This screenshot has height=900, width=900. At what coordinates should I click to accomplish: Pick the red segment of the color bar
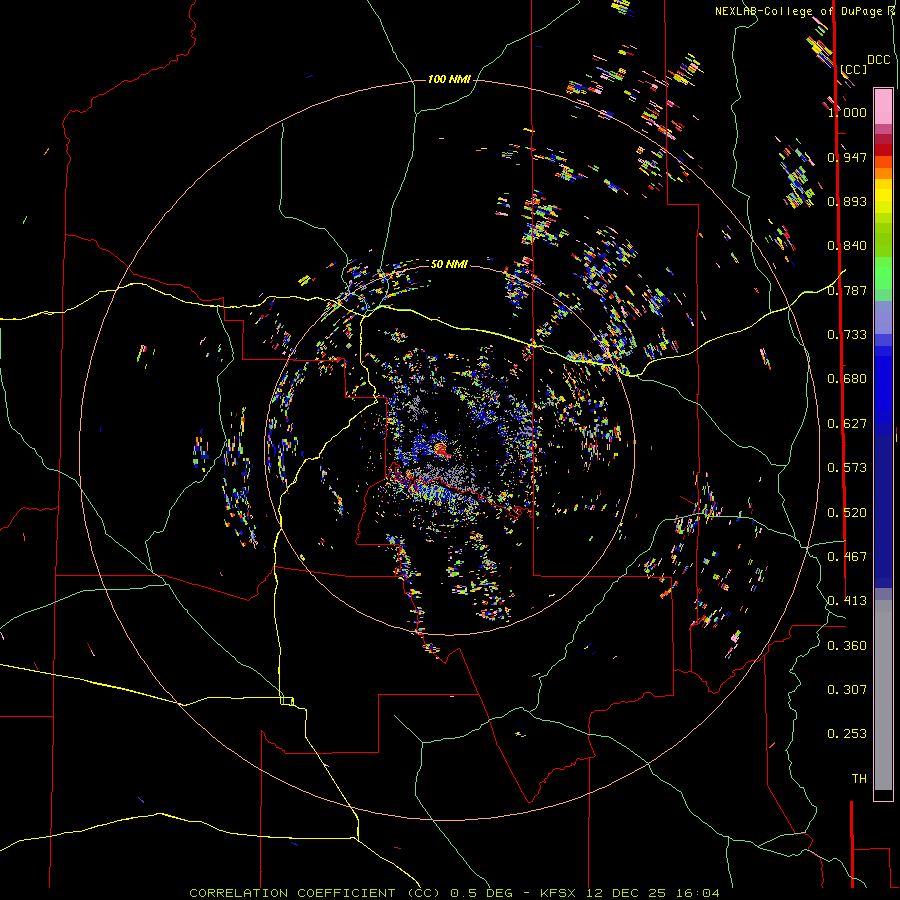tap(883, 150)
